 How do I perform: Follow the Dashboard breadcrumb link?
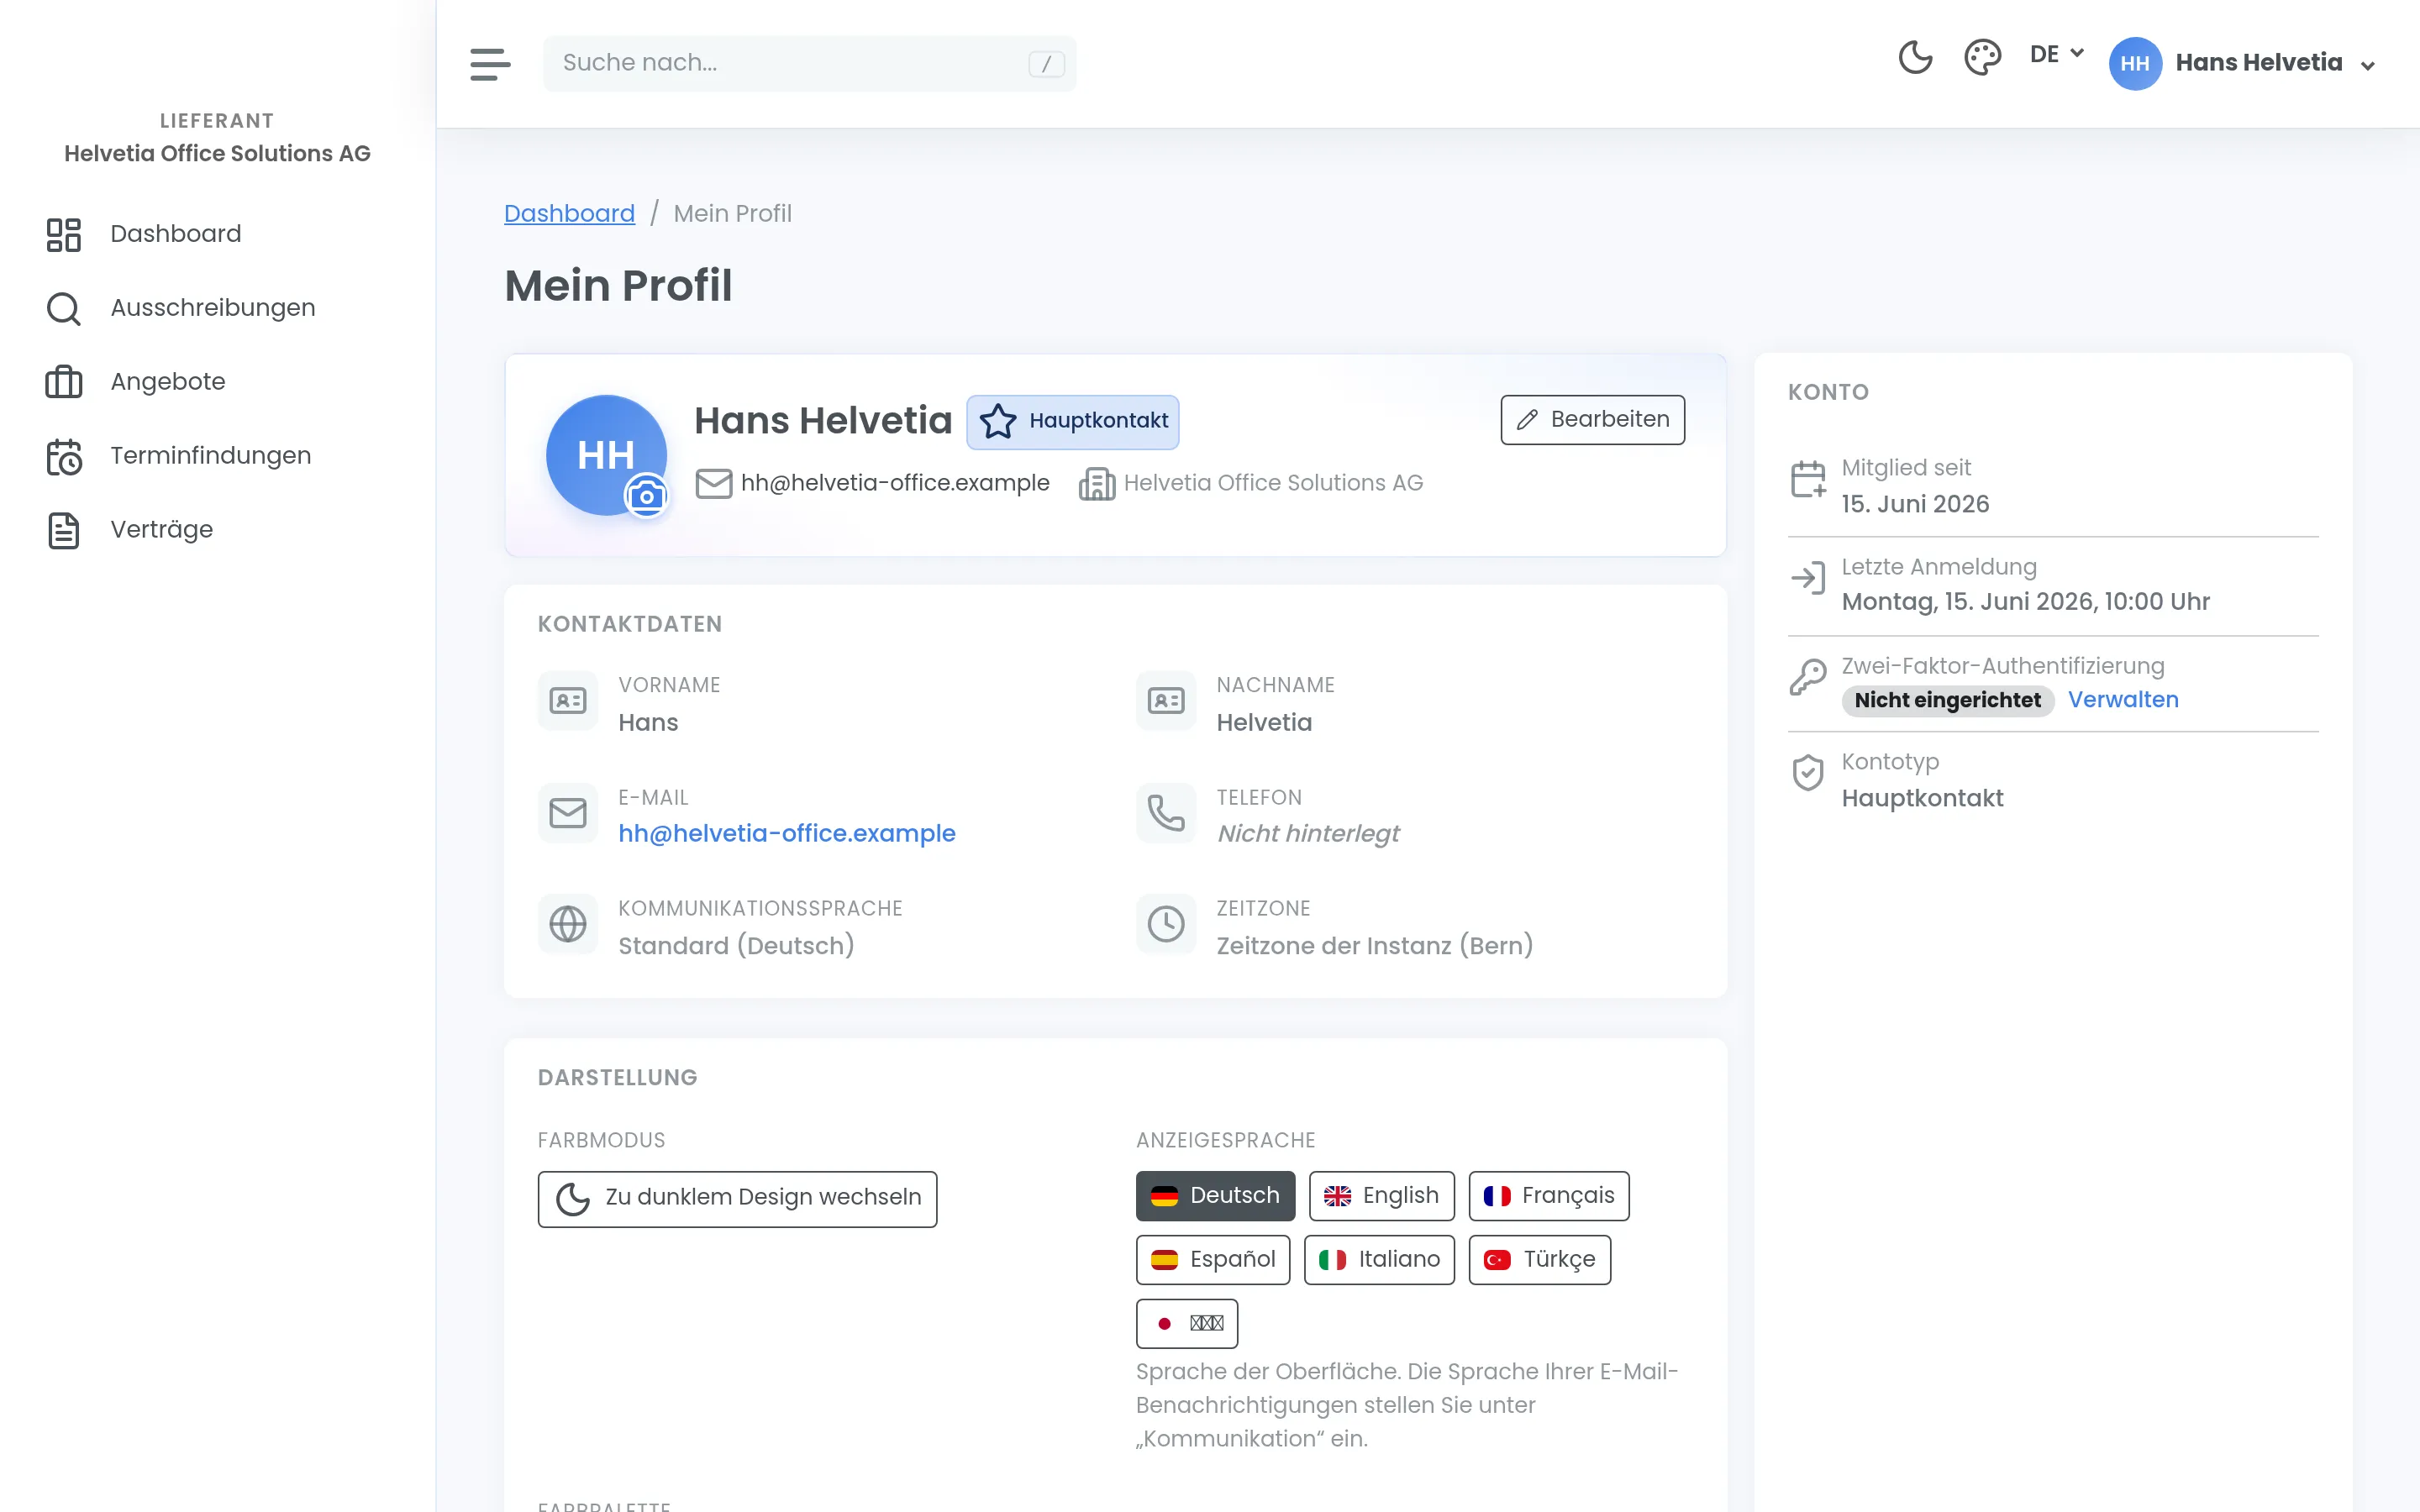coord(569,213)
